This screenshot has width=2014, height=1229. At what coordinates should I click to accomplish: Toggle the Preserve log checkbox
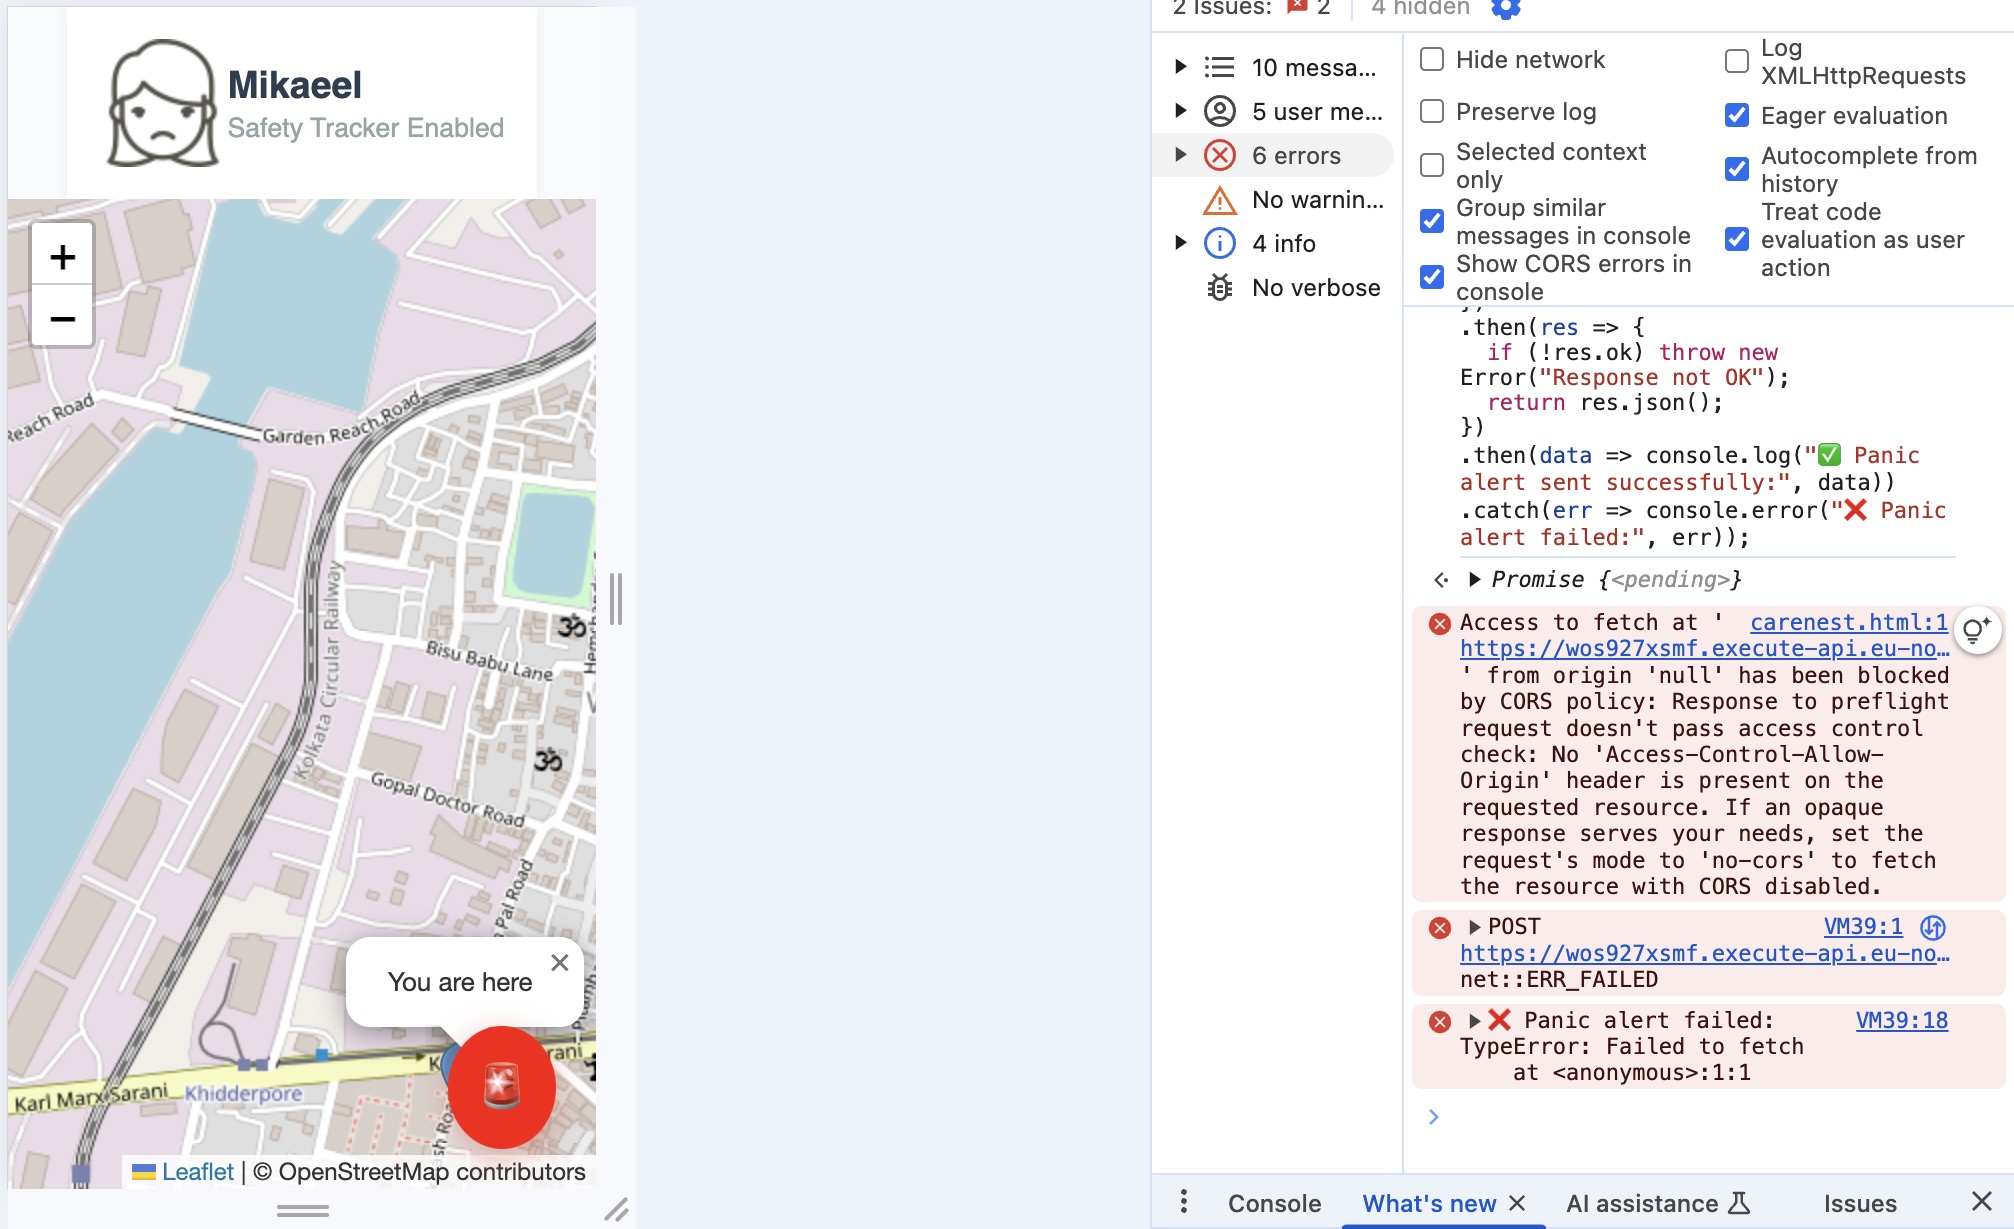pyautogui.click(x=1432, y=111)
